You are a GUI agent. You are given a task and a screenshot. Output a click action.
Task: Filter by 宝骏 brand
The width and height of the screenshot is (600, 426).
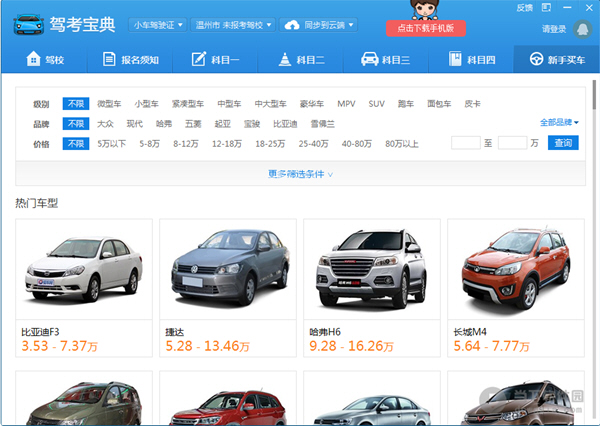pyautogui.click(x=252, y=124)
